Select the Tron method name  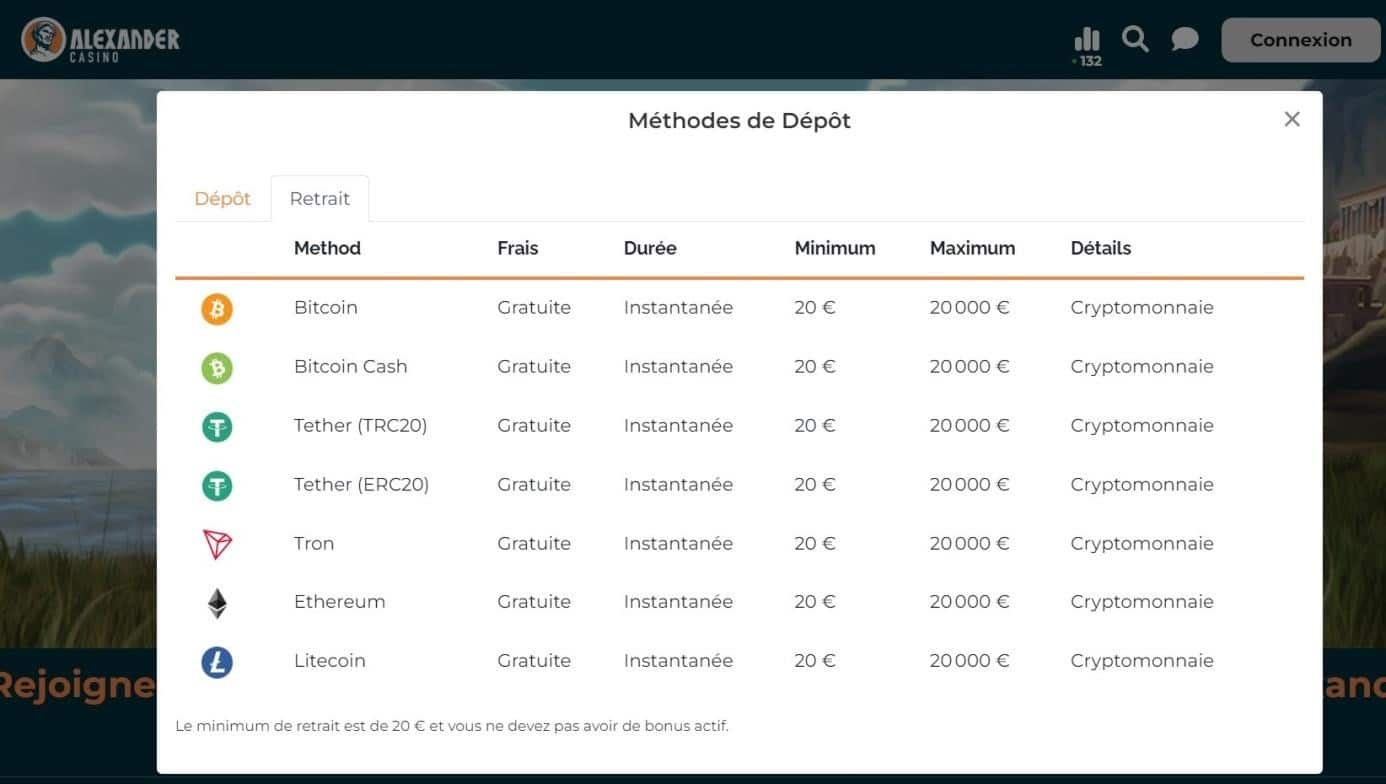[314, 543]
